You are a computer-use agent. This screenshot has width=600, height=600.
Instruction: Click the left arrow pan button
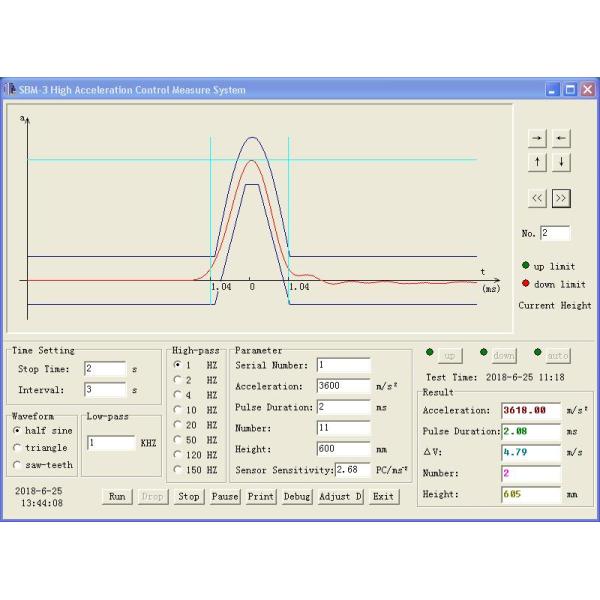coord(562,138)
